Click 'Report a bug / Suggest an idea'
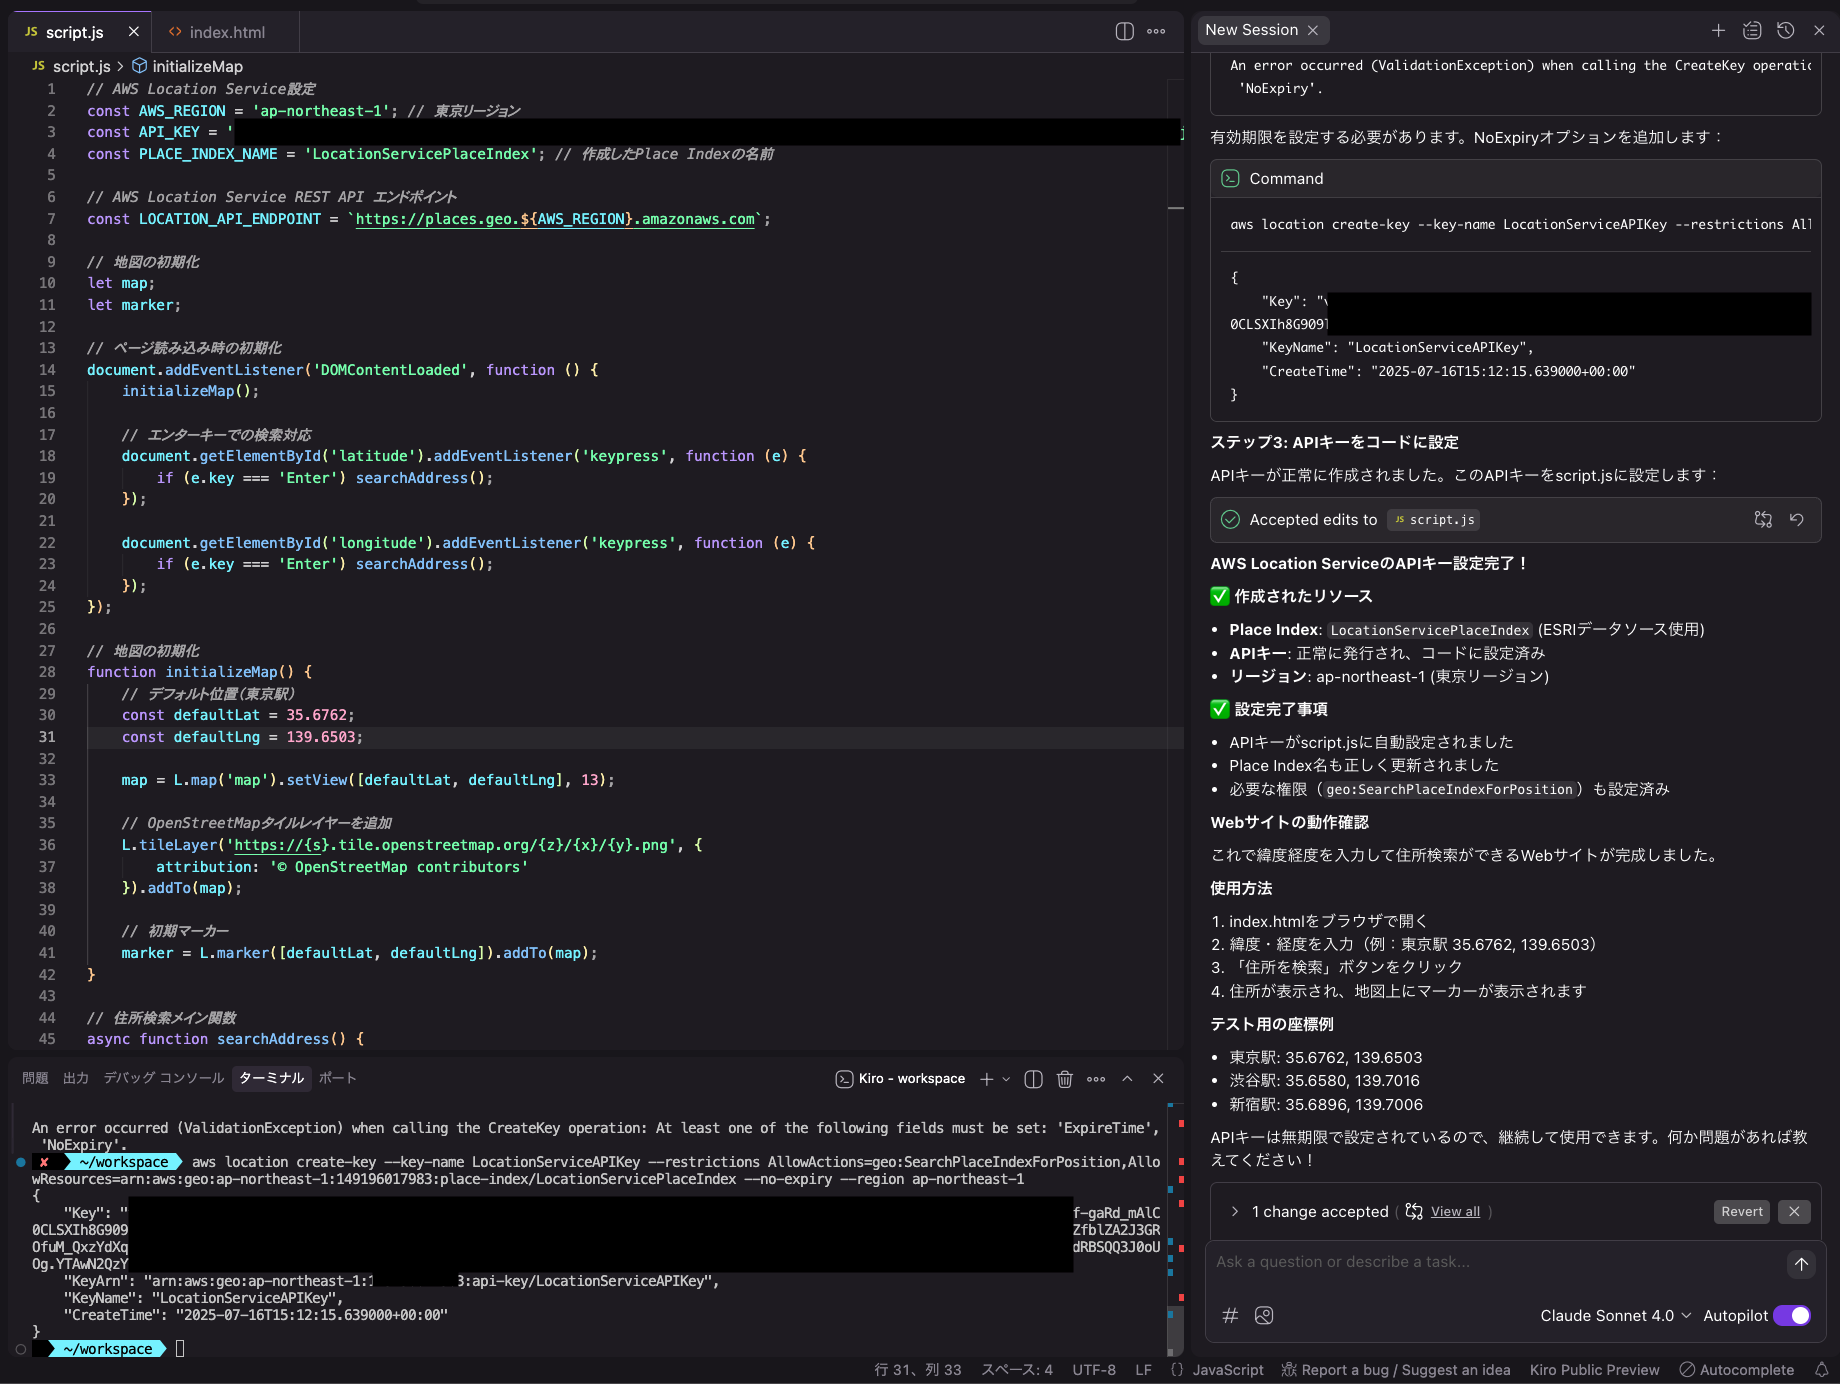The height and width of the screenshot is (1384, 1840). [1396, 1370]
